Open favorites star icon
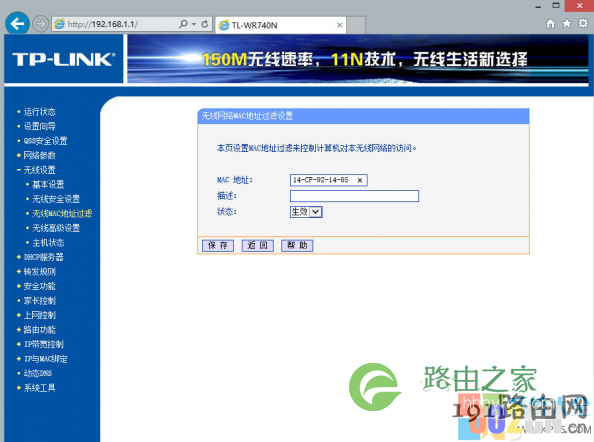The width and height of the screenshot is (594, 442). 567,24
